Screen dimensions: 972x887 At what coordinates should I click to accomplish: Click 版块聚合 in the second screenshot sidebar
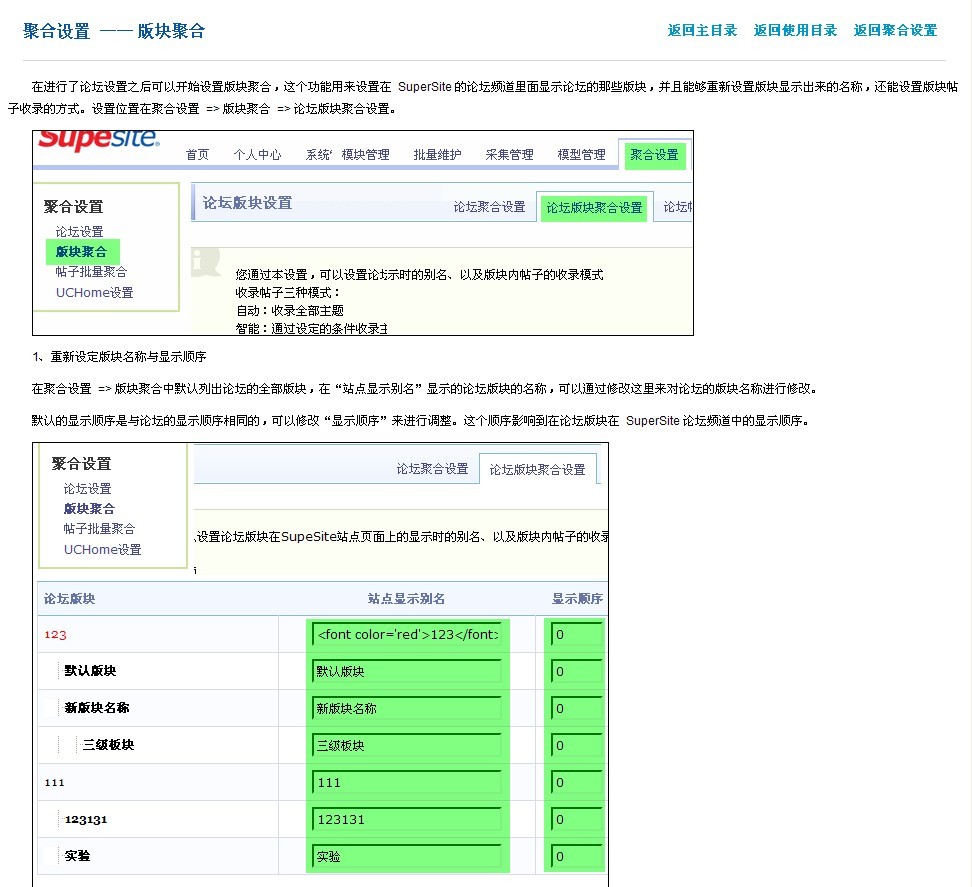coord(89,508)
